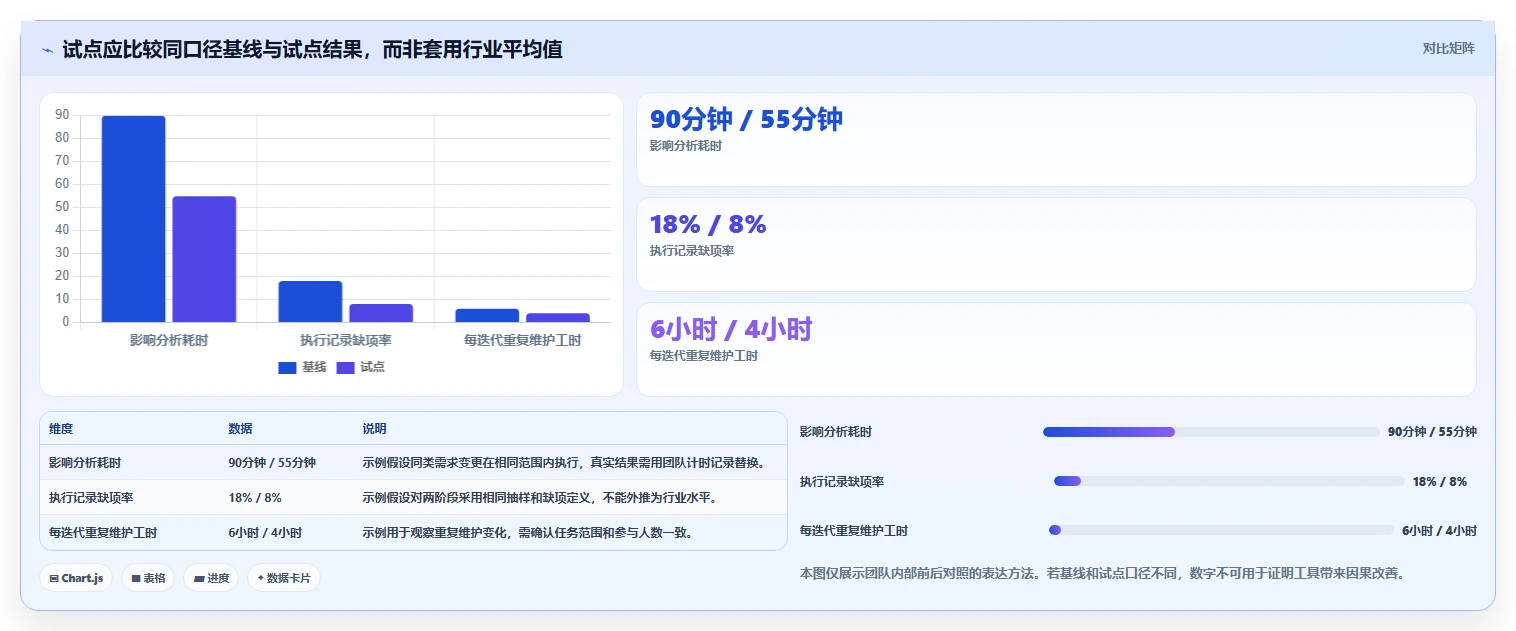The width and height of the screenshot is (1516, 631).
Task: Click chart x-axis label 影响分析耗时
Action: 169,340
